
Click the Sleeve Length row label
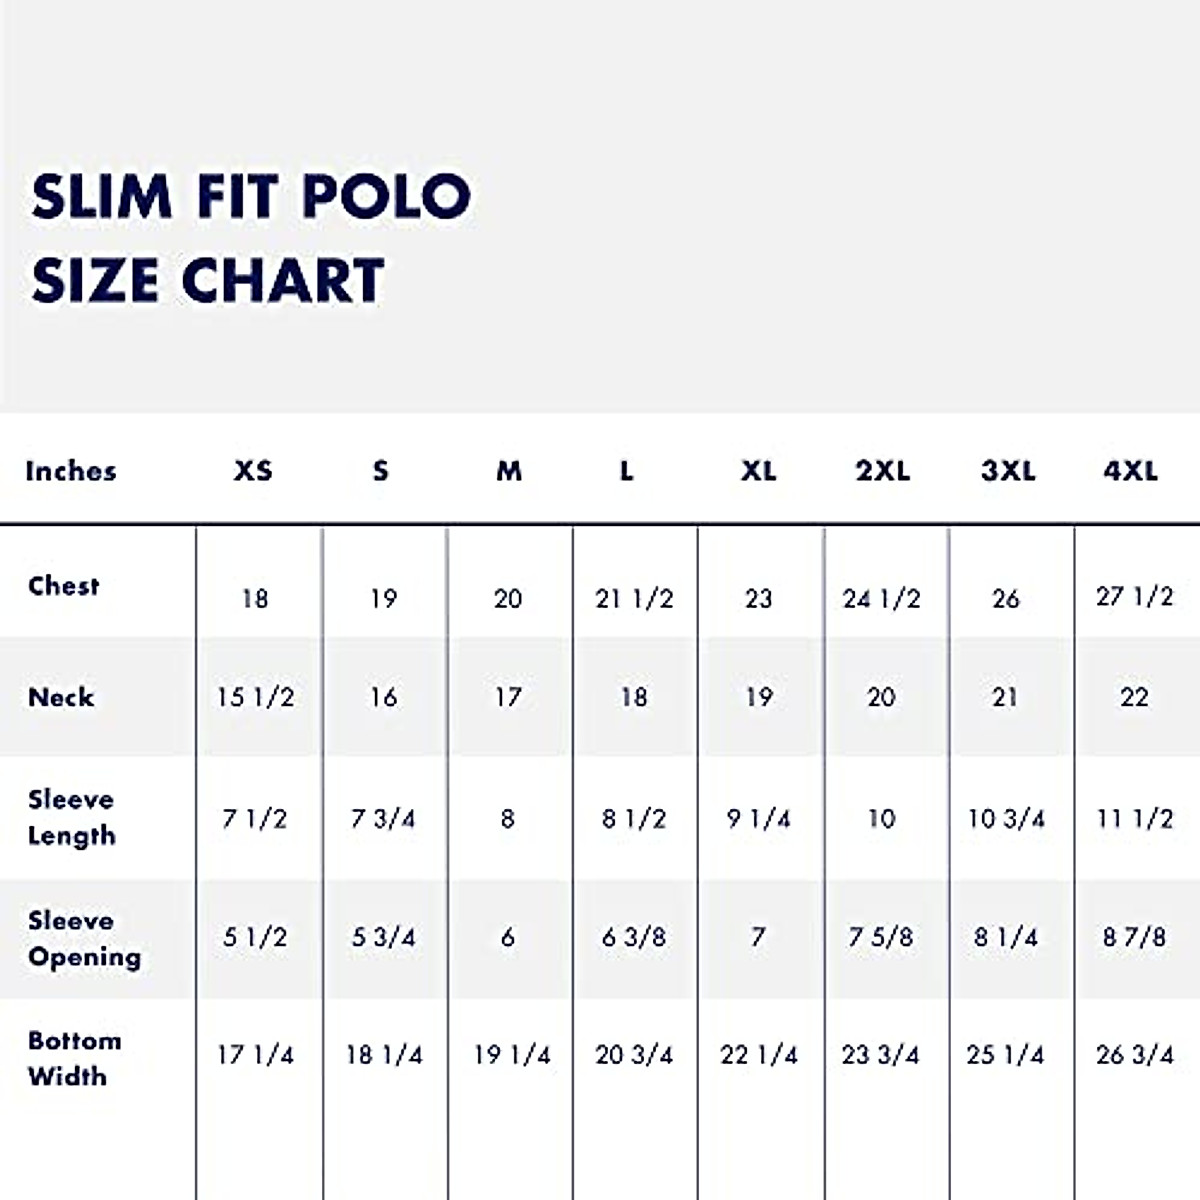coord(71,817)
